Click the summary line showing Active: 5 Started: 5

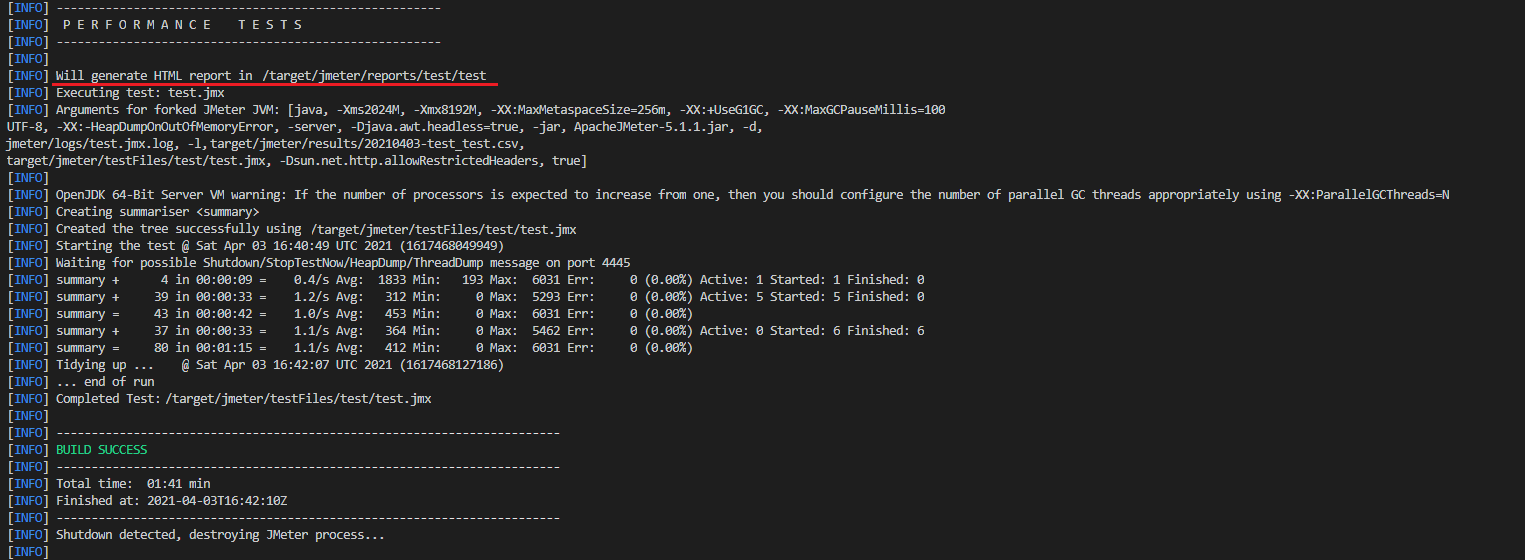coord(490,297)
